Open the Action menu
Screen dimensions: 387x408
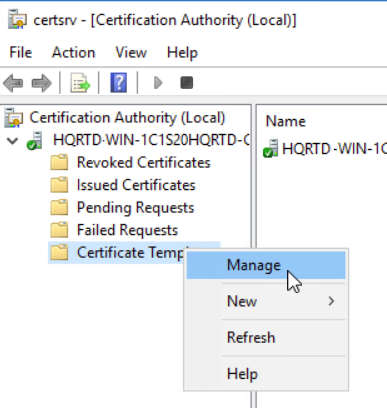click(74, 53)
